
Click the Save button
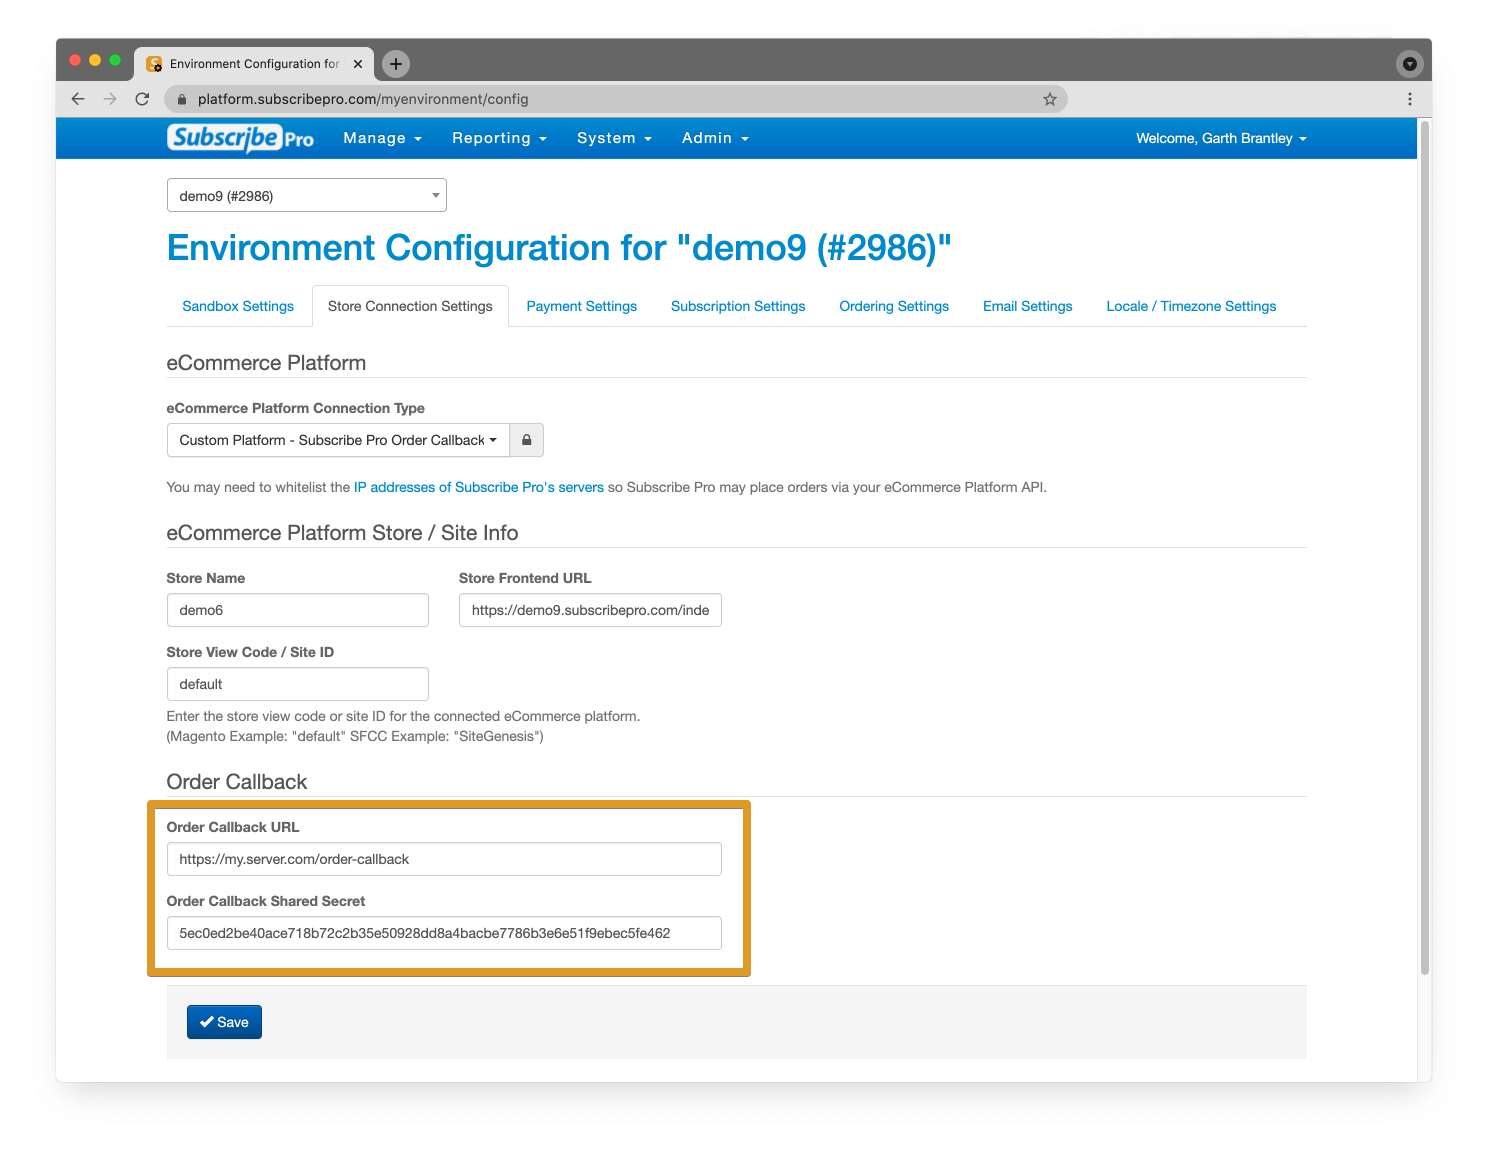click(224, 1022)
